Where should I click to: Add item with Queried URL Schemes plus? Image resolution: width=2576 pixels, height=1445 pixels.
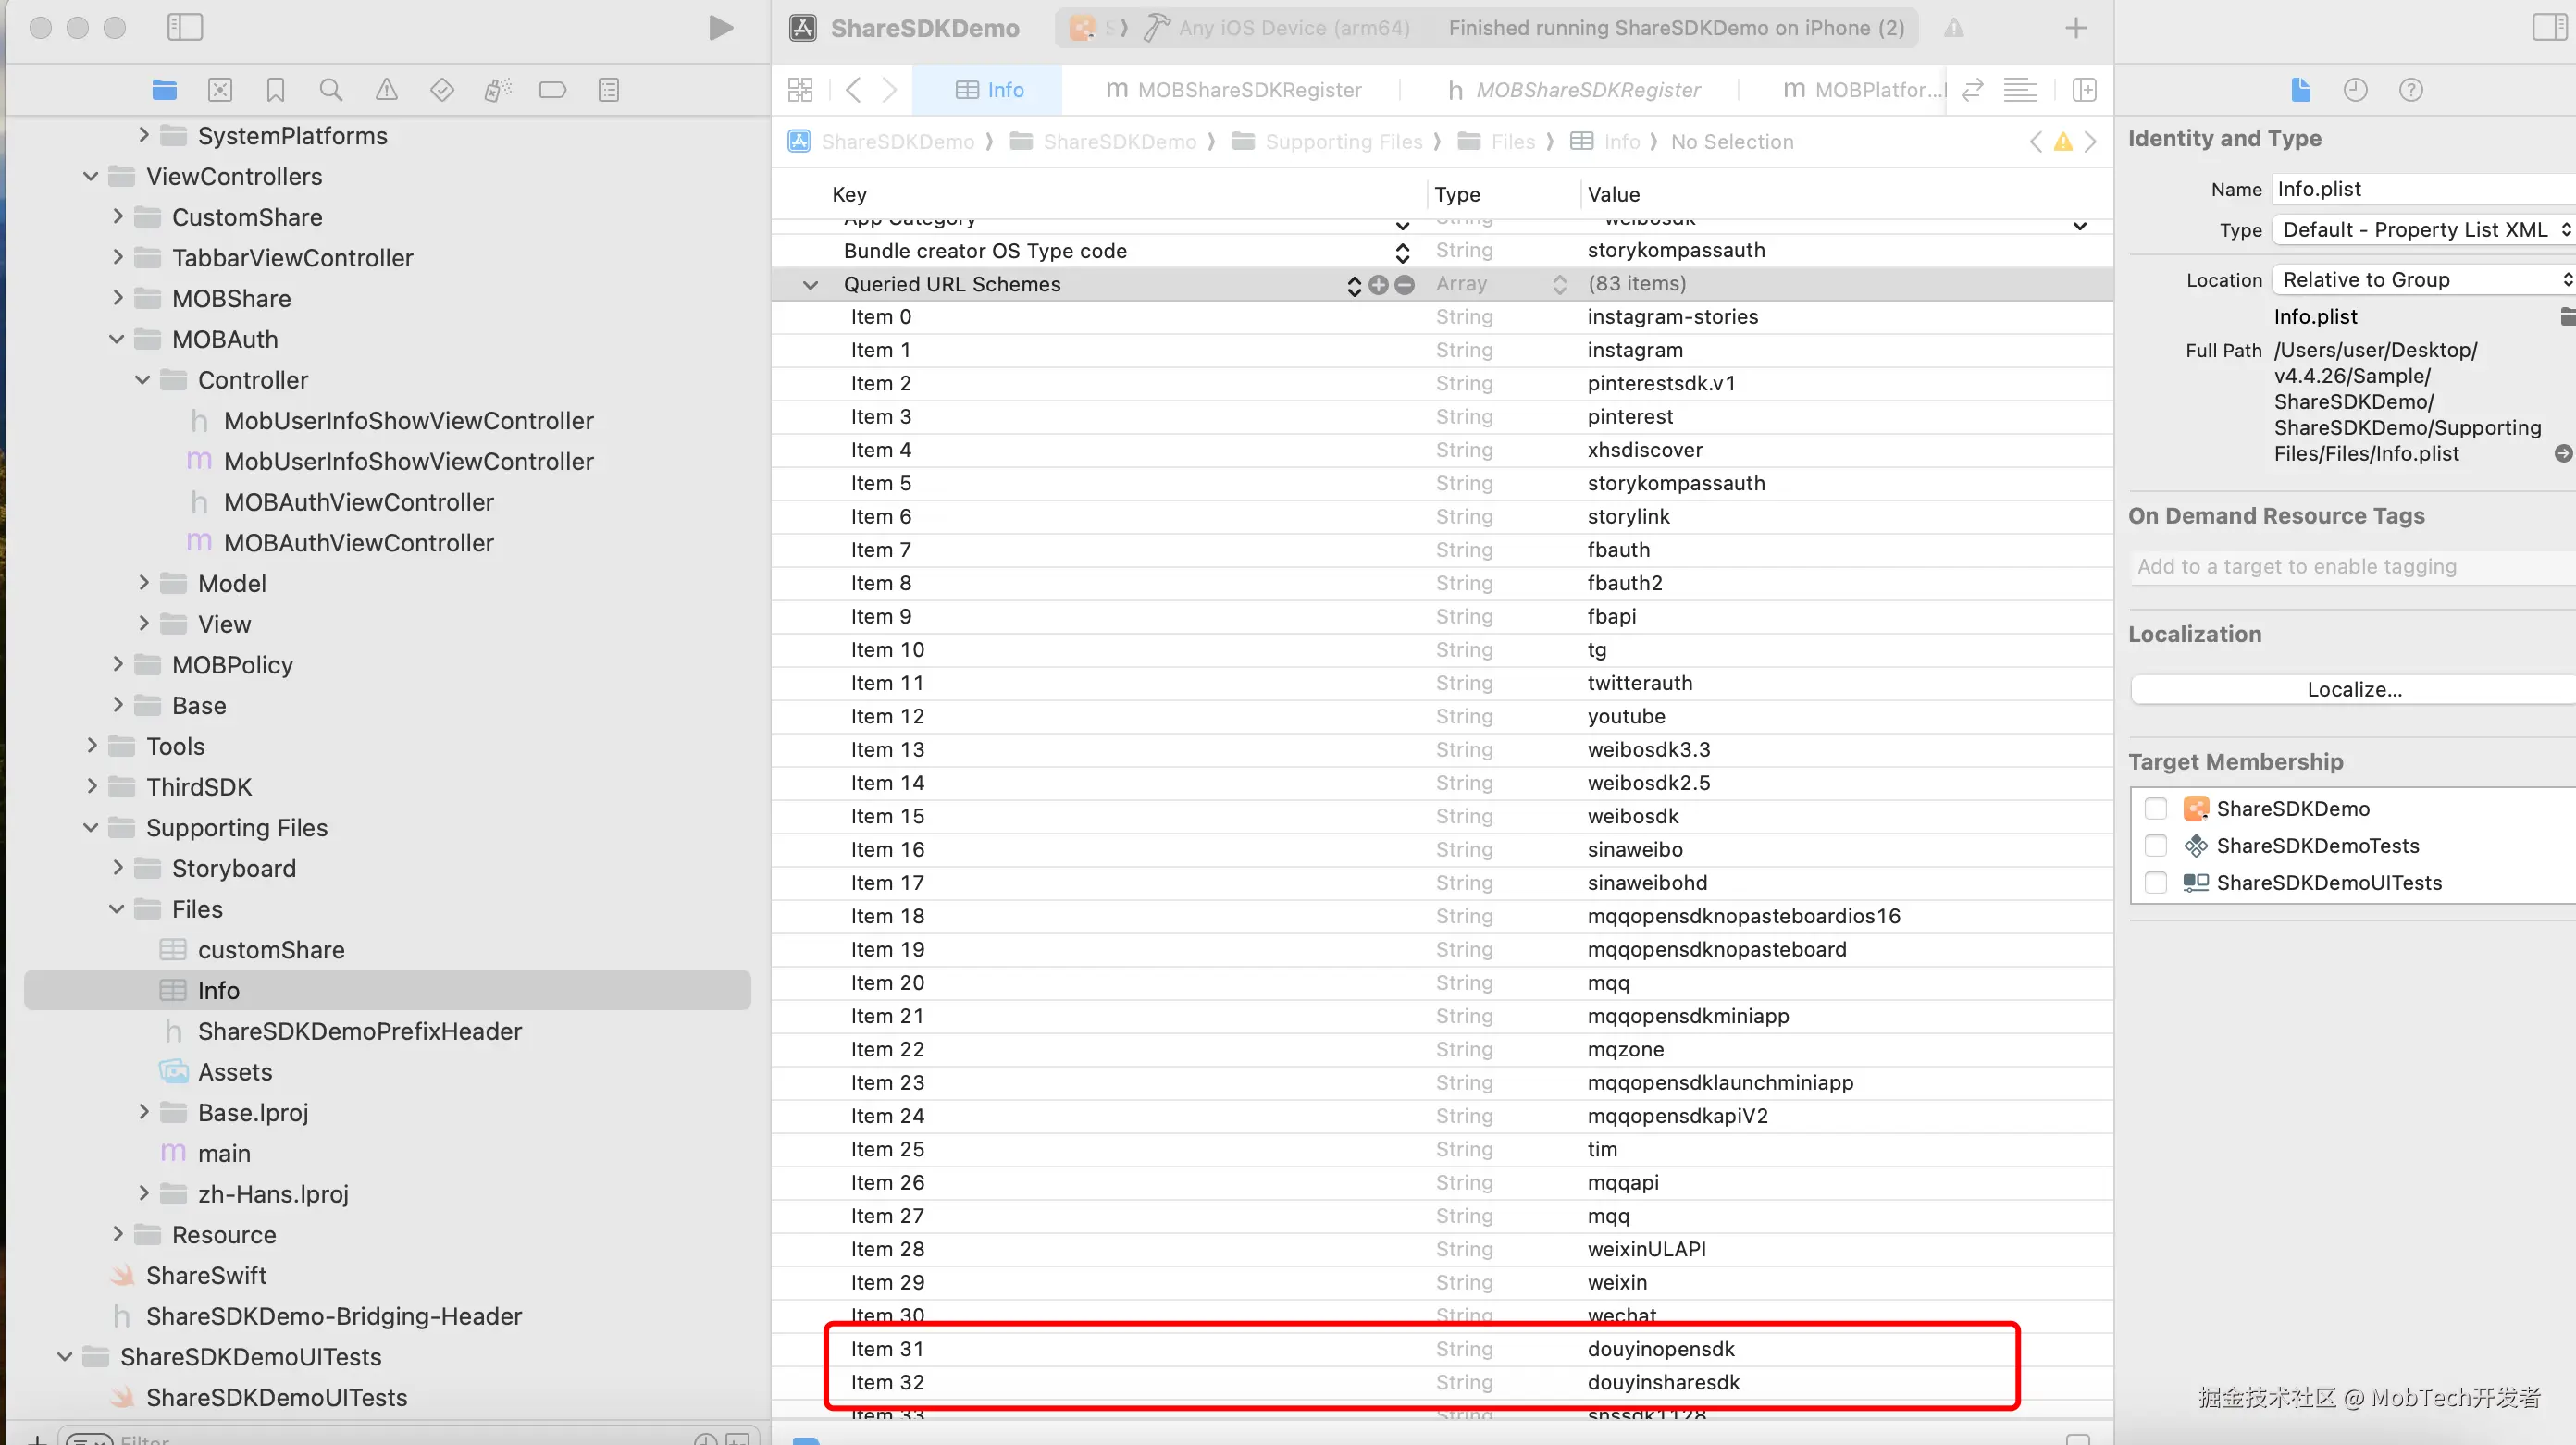1378,285
